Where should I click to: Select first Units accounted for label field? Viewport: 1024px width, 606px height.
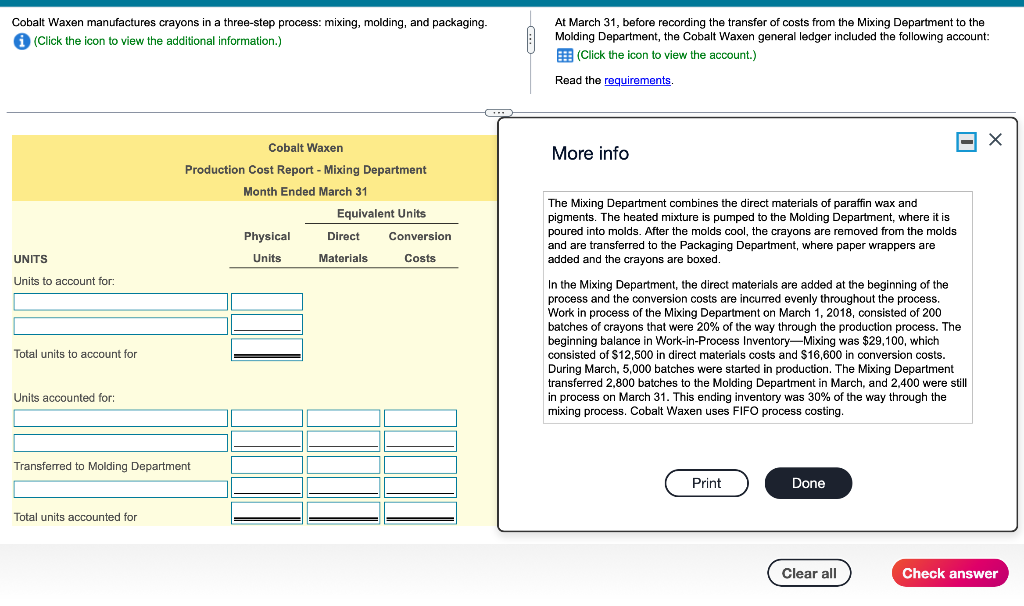pyautogui.click(x=121, y=418)
